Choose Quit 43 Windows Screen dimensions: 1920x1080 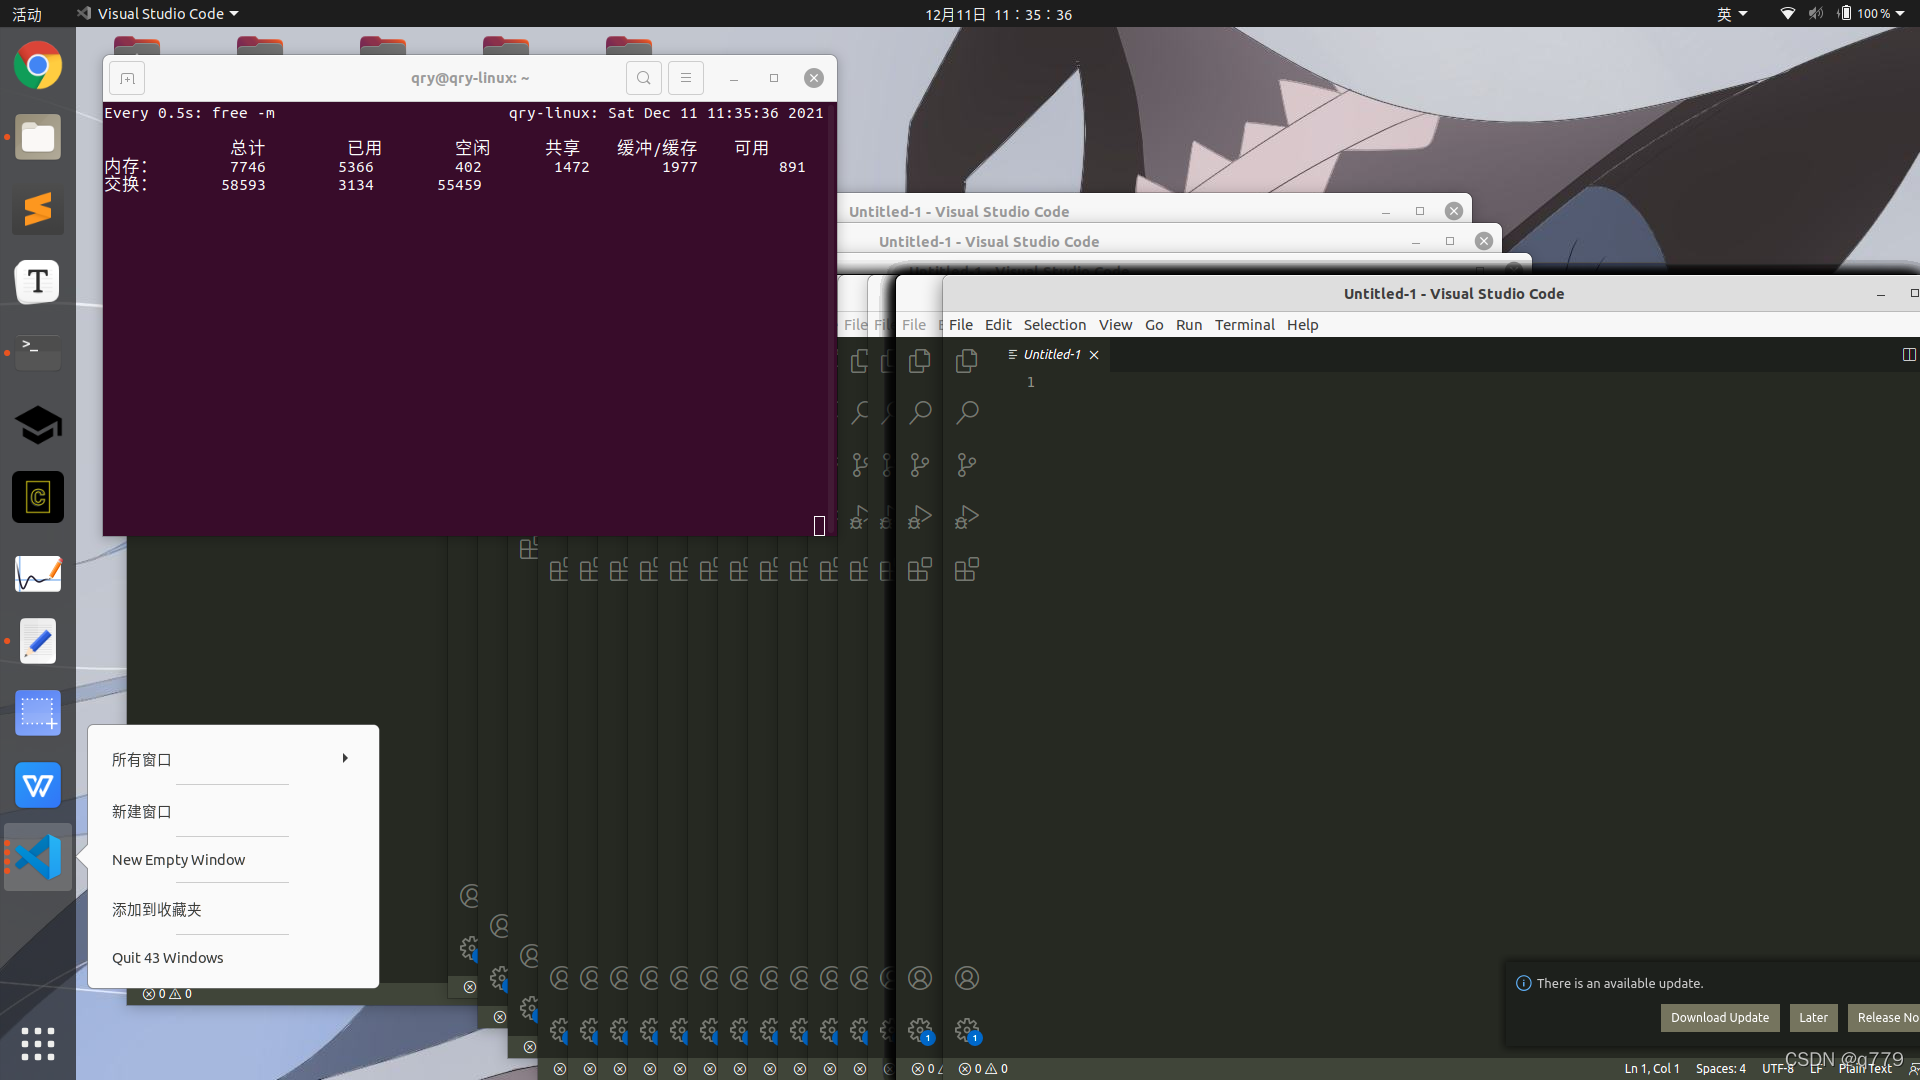167,958
